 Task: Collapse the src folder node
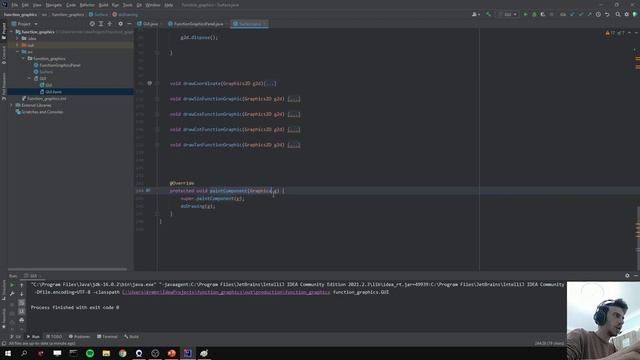(18, 52)
